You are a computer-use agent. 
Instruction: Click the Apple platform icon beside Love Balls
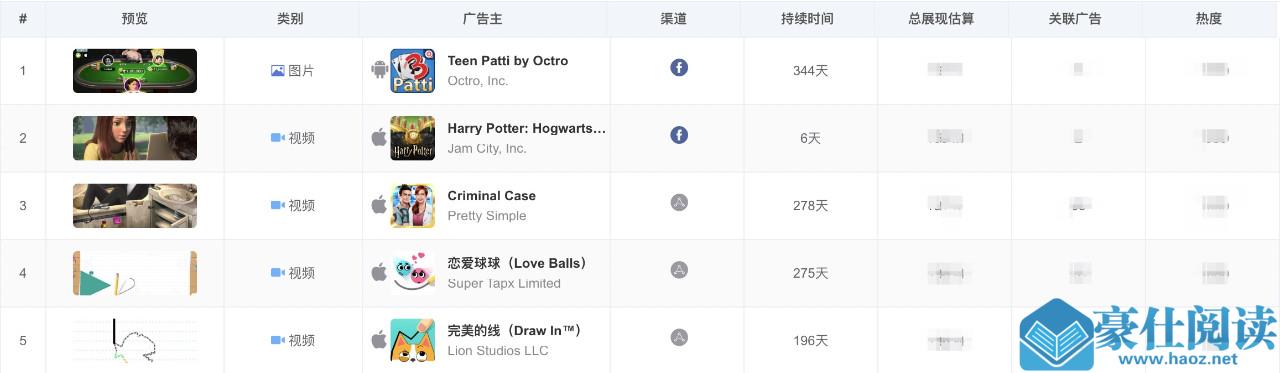[x=379, y=272]
